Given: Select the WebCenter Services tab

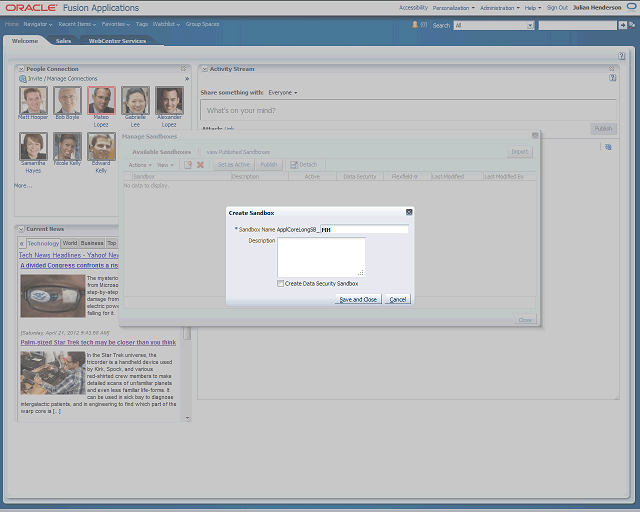Looking at the screenshot, I should click(117, 41).
